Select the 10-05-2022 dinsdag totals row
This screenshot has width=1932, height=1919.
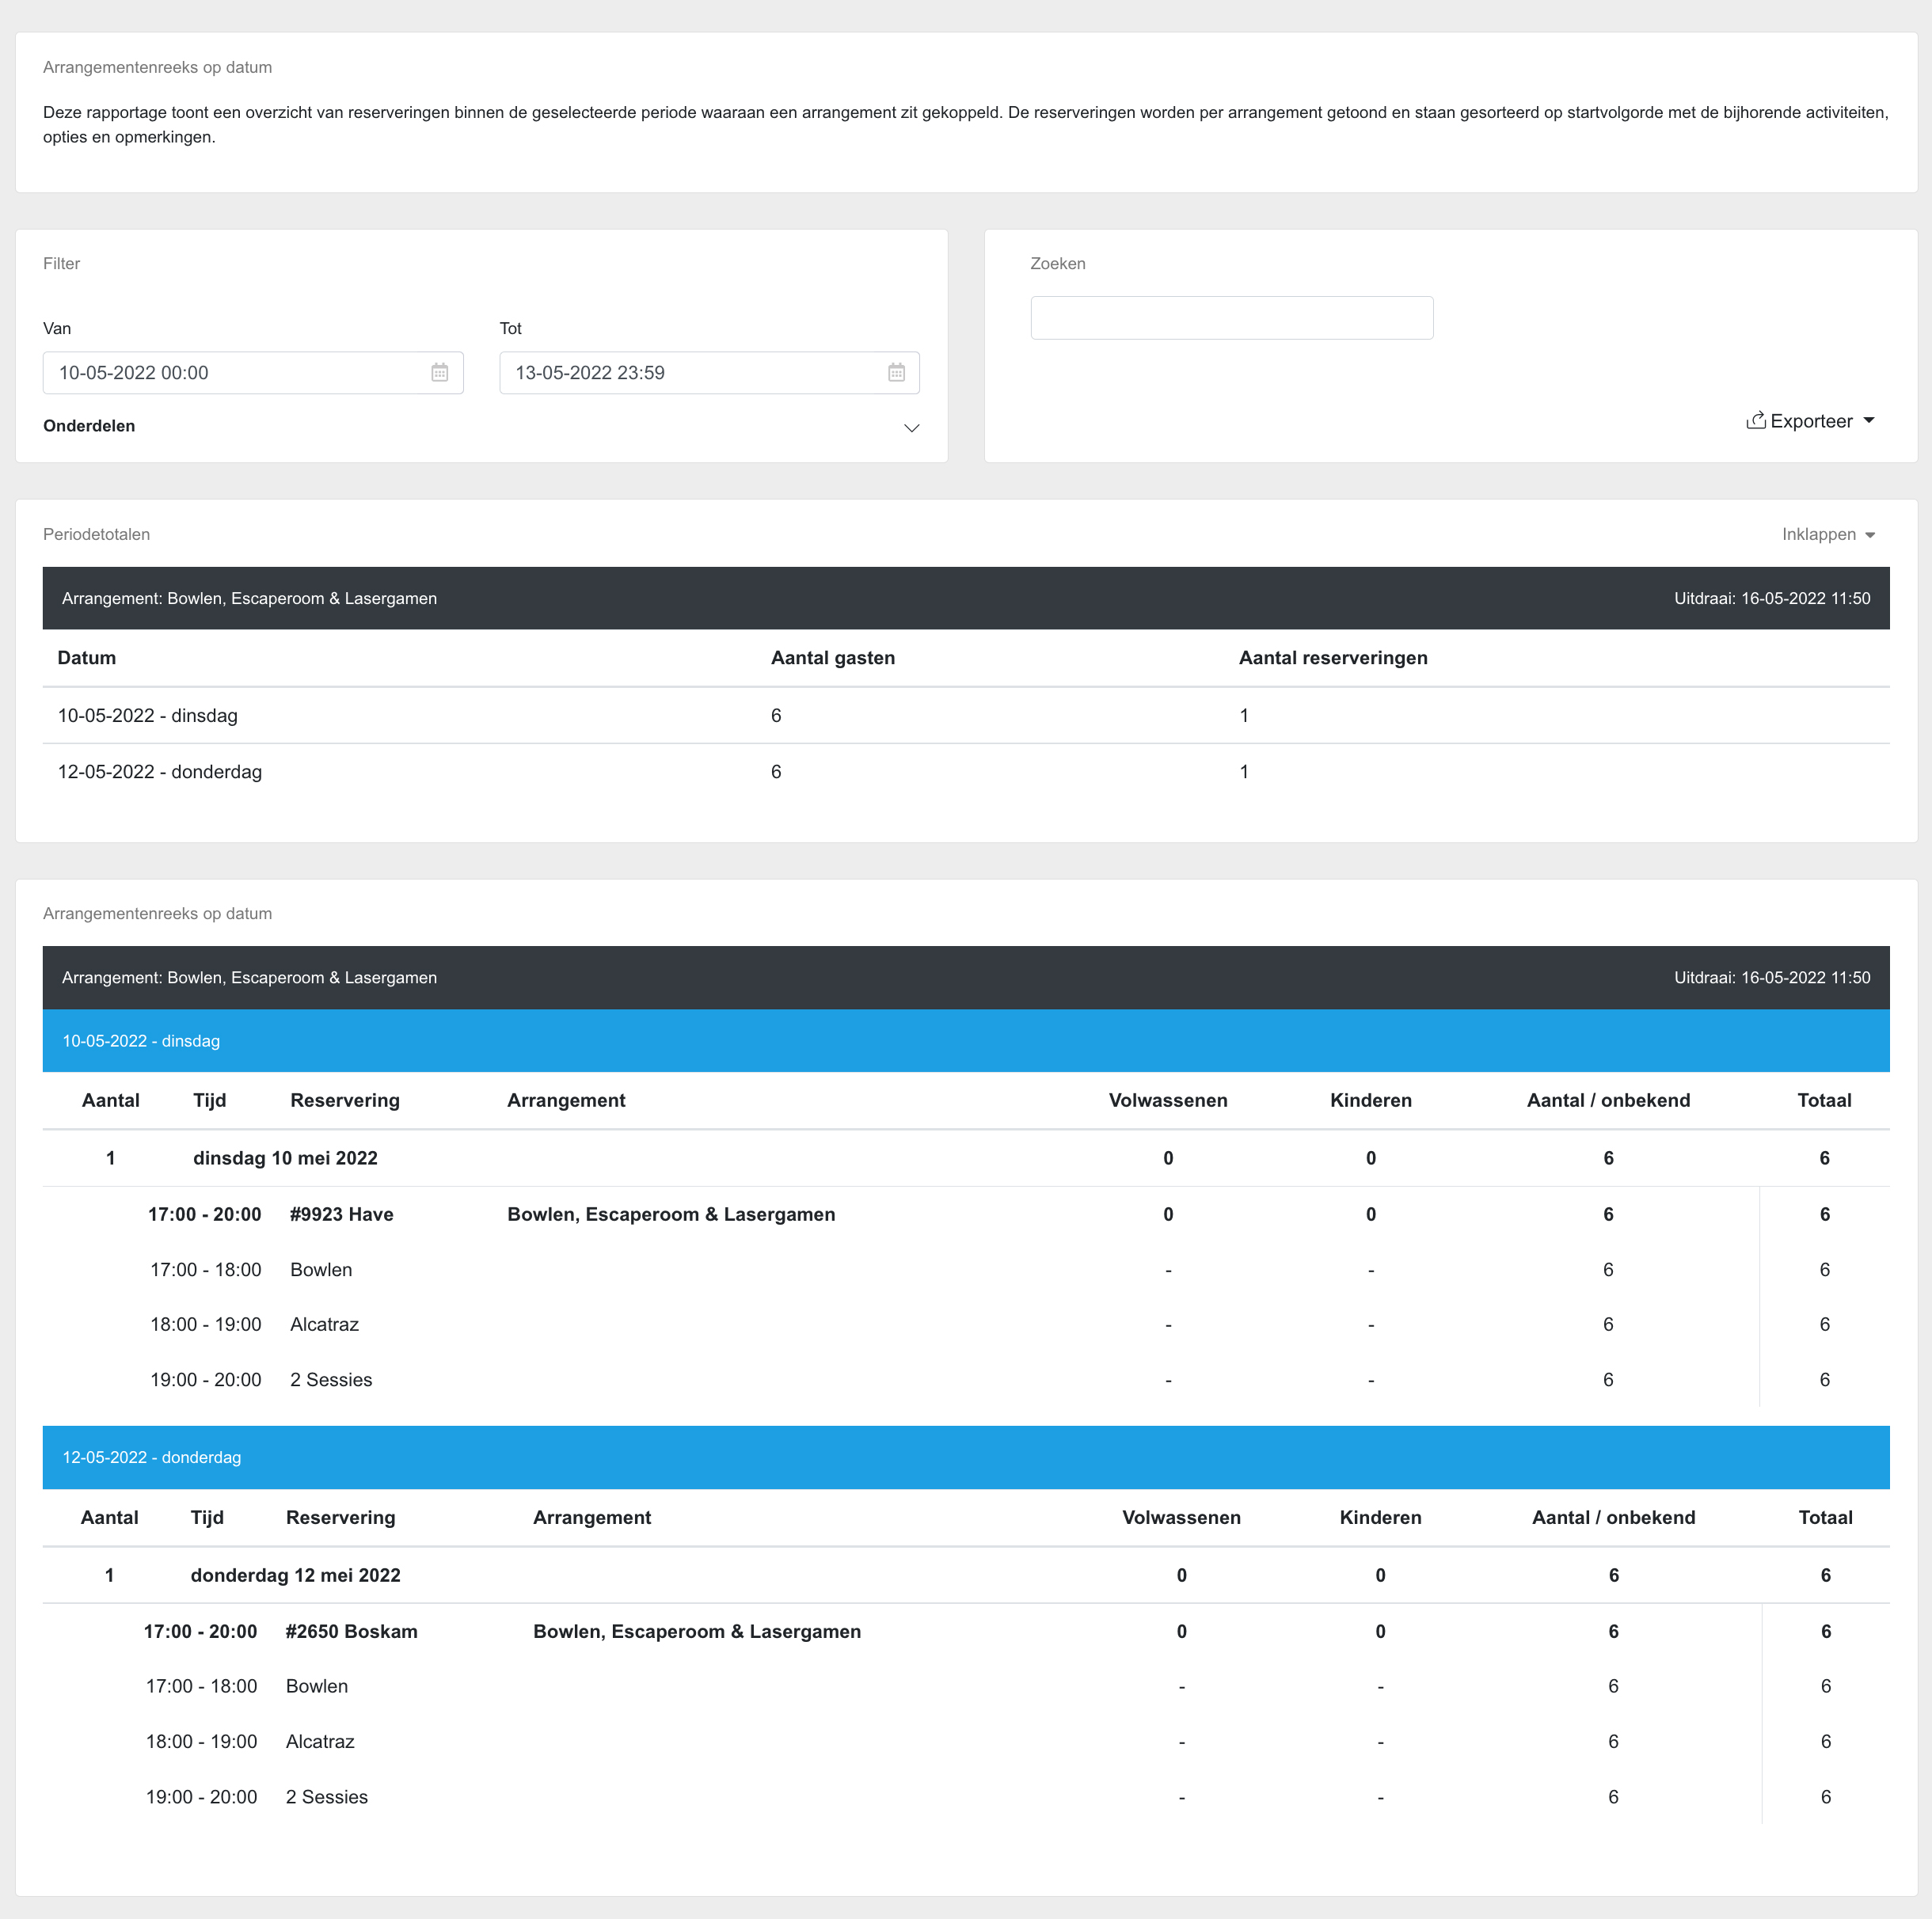[148, 715]
